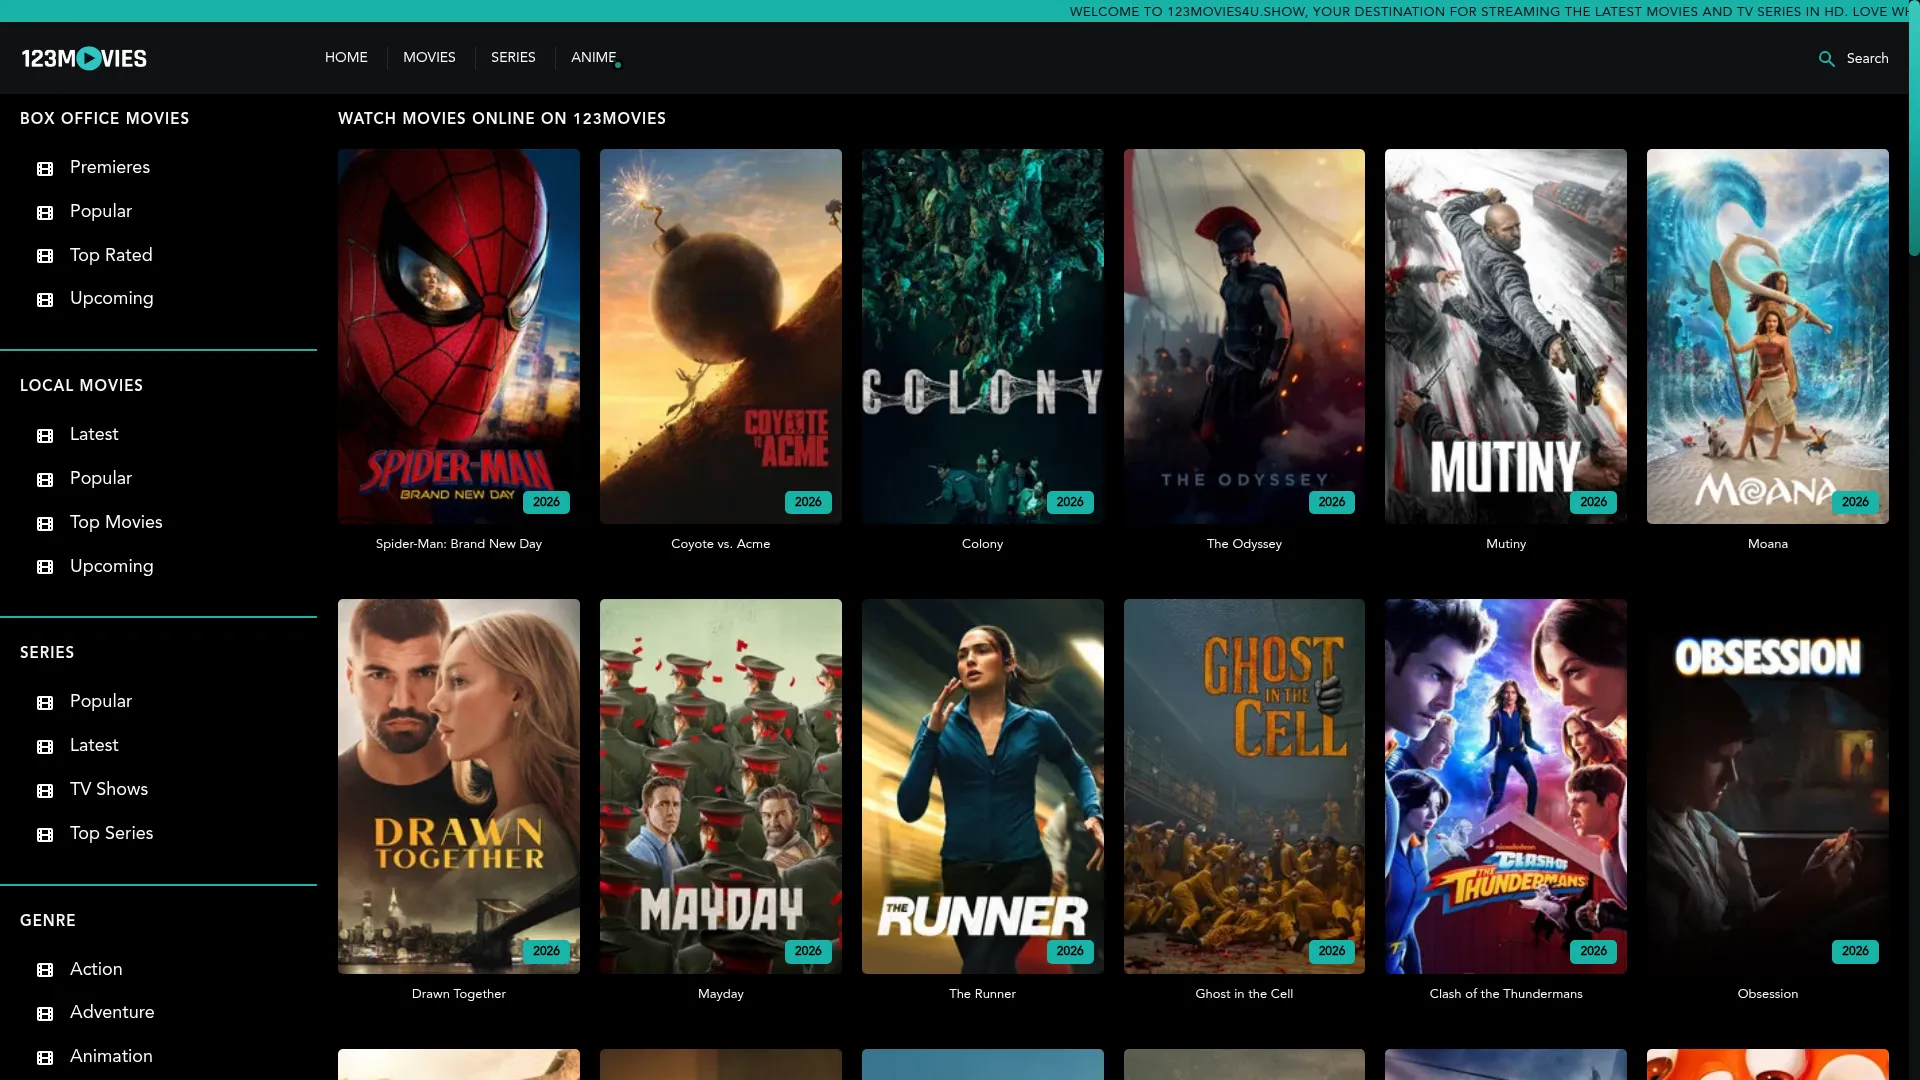Open Clash of the Thundermans poster
Screen dimensions: 1920x1080
[x=1505, y=786]
